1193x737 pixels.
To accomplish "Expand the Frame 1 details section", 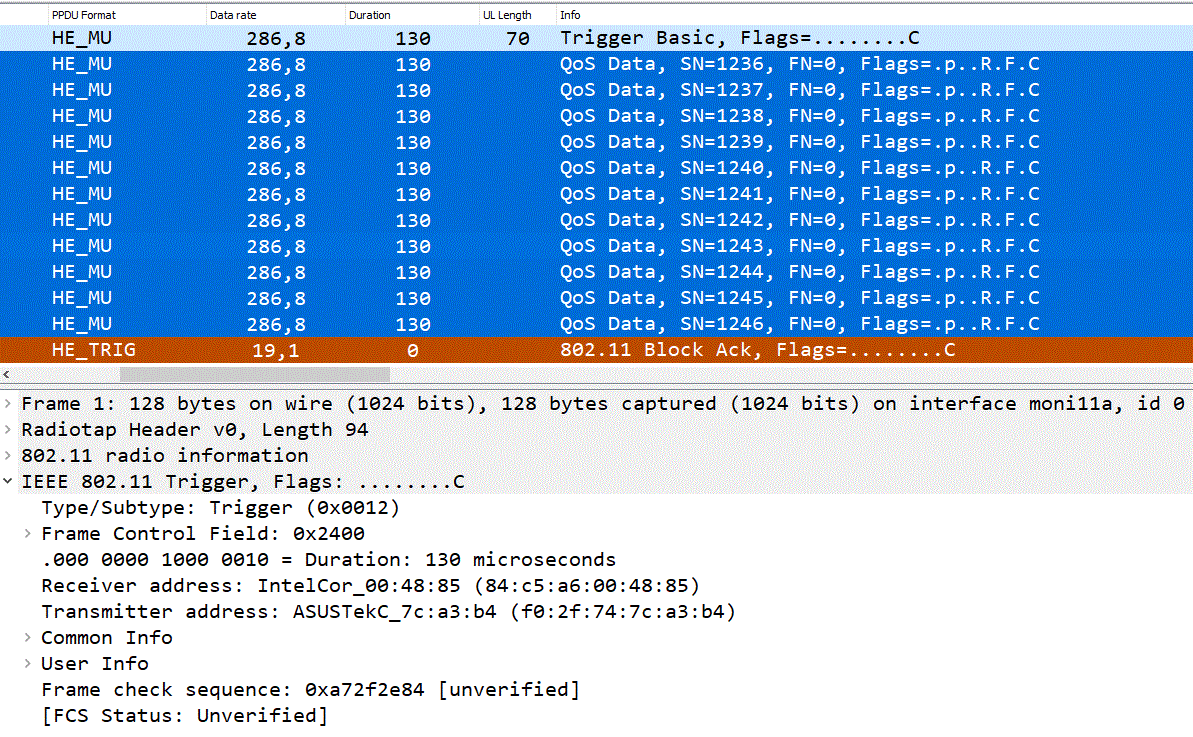I will click(8, 403).
